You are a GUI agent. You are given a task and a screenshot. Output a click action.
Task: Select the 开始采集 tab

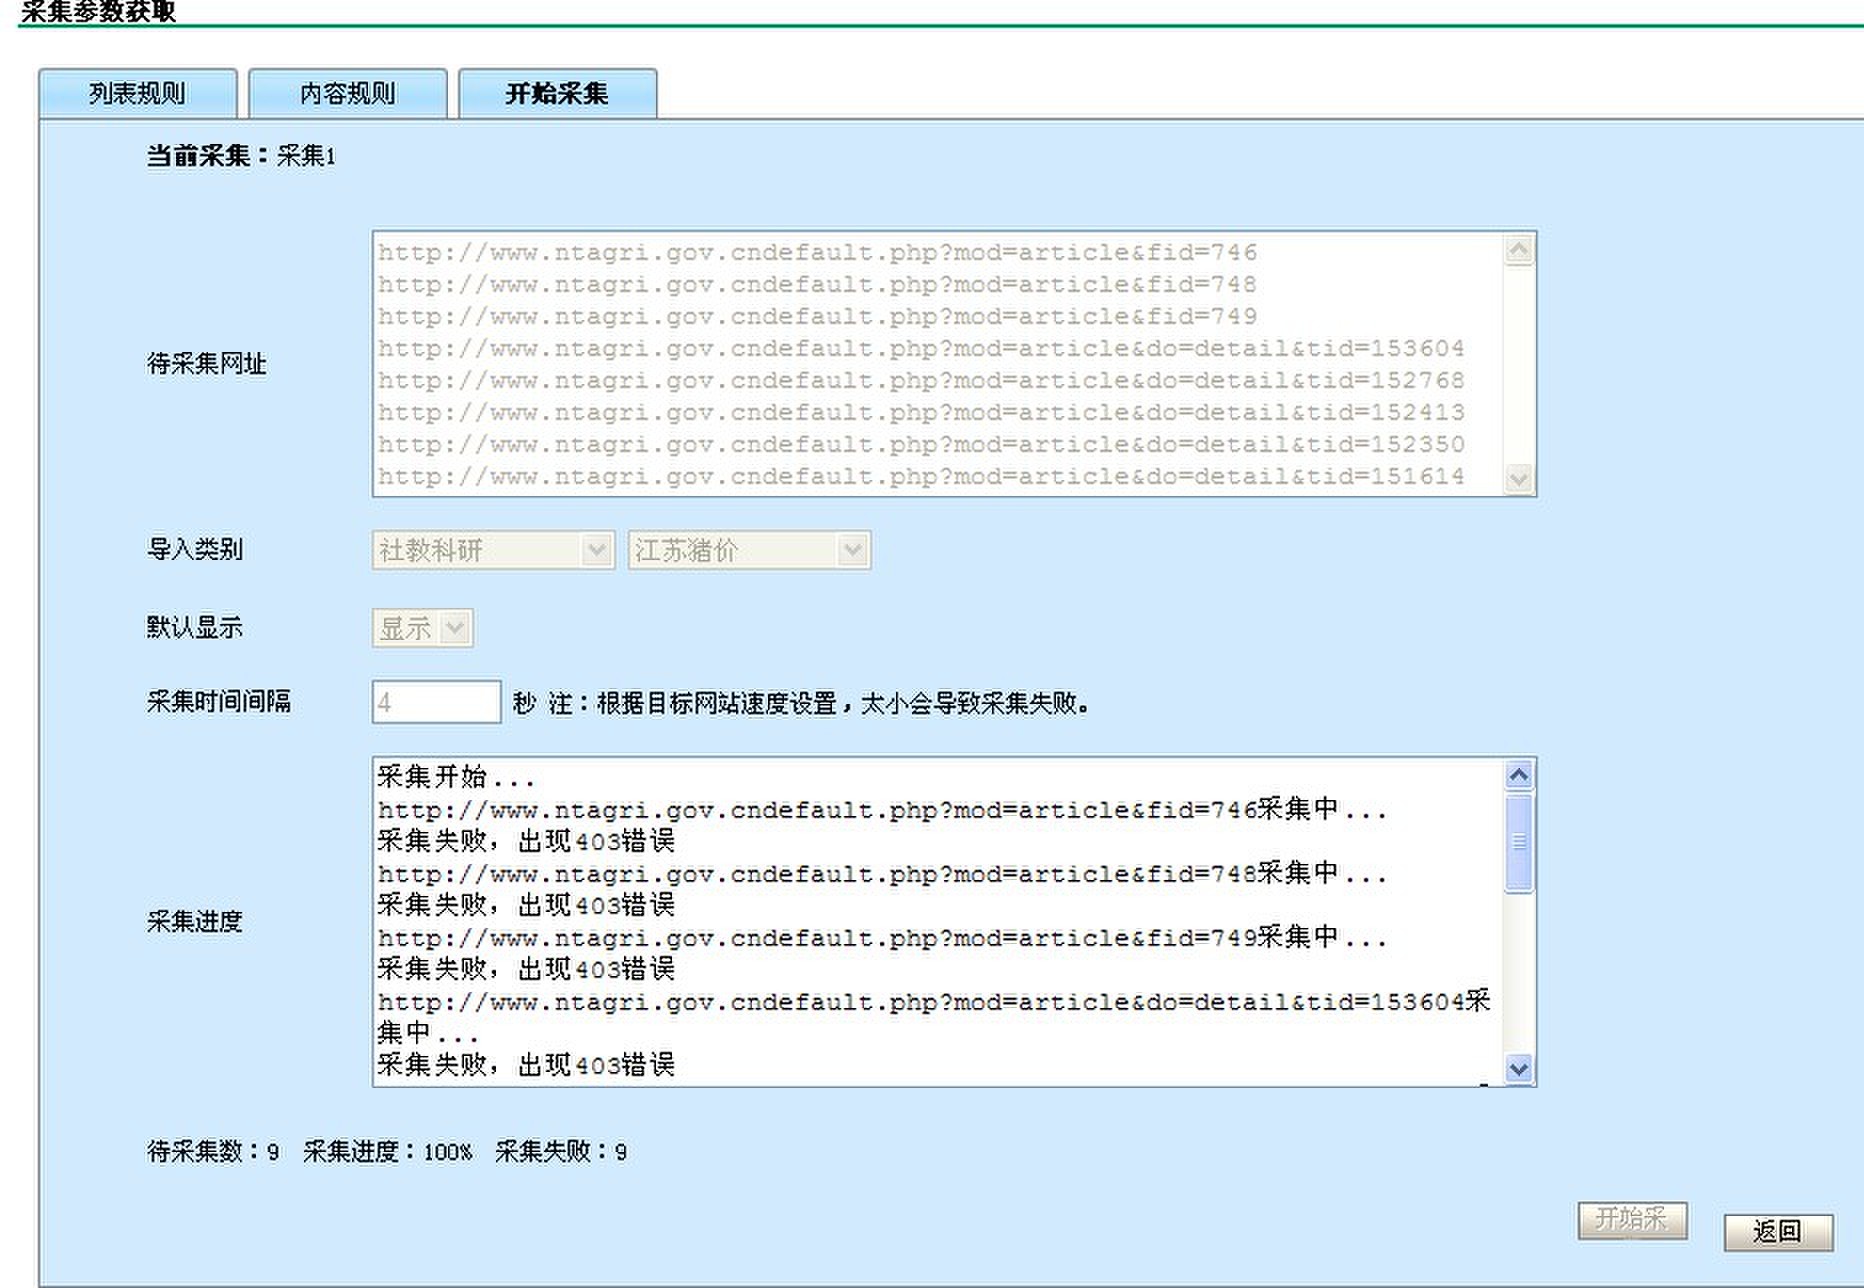pyautogui.click(x=557, y=94)
